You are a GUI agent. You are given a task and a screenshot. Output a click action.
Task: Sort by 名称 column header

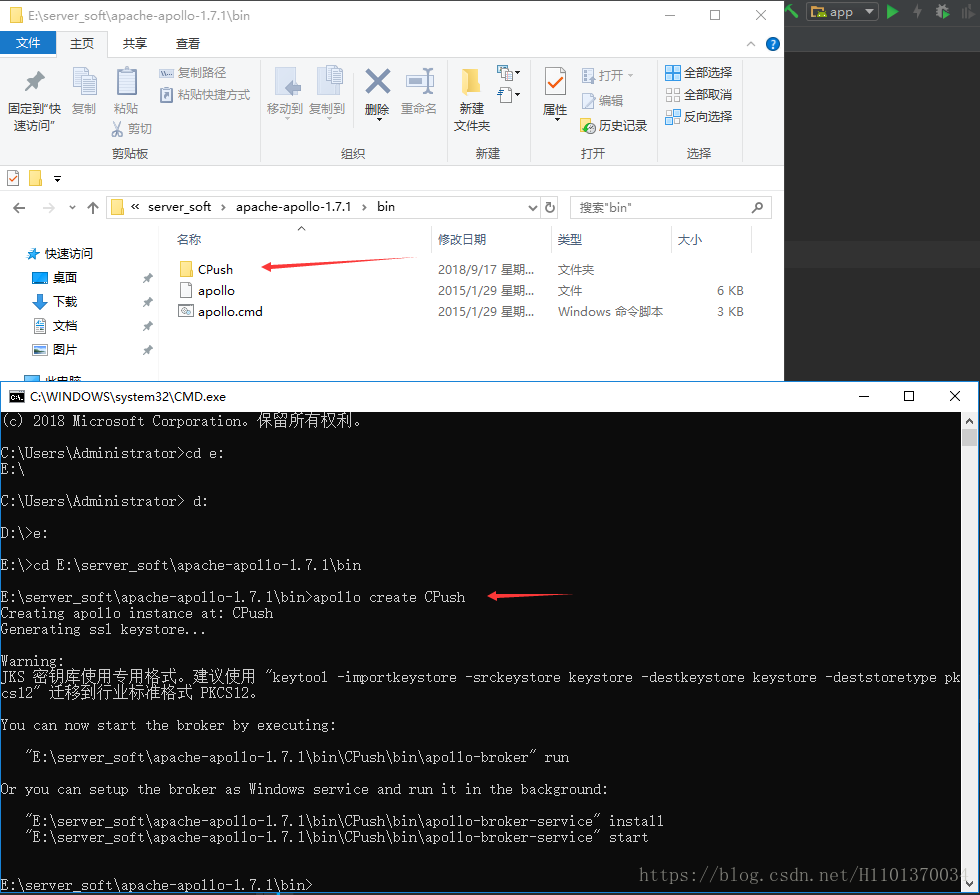pyautogui.click(x=189, y=240)
